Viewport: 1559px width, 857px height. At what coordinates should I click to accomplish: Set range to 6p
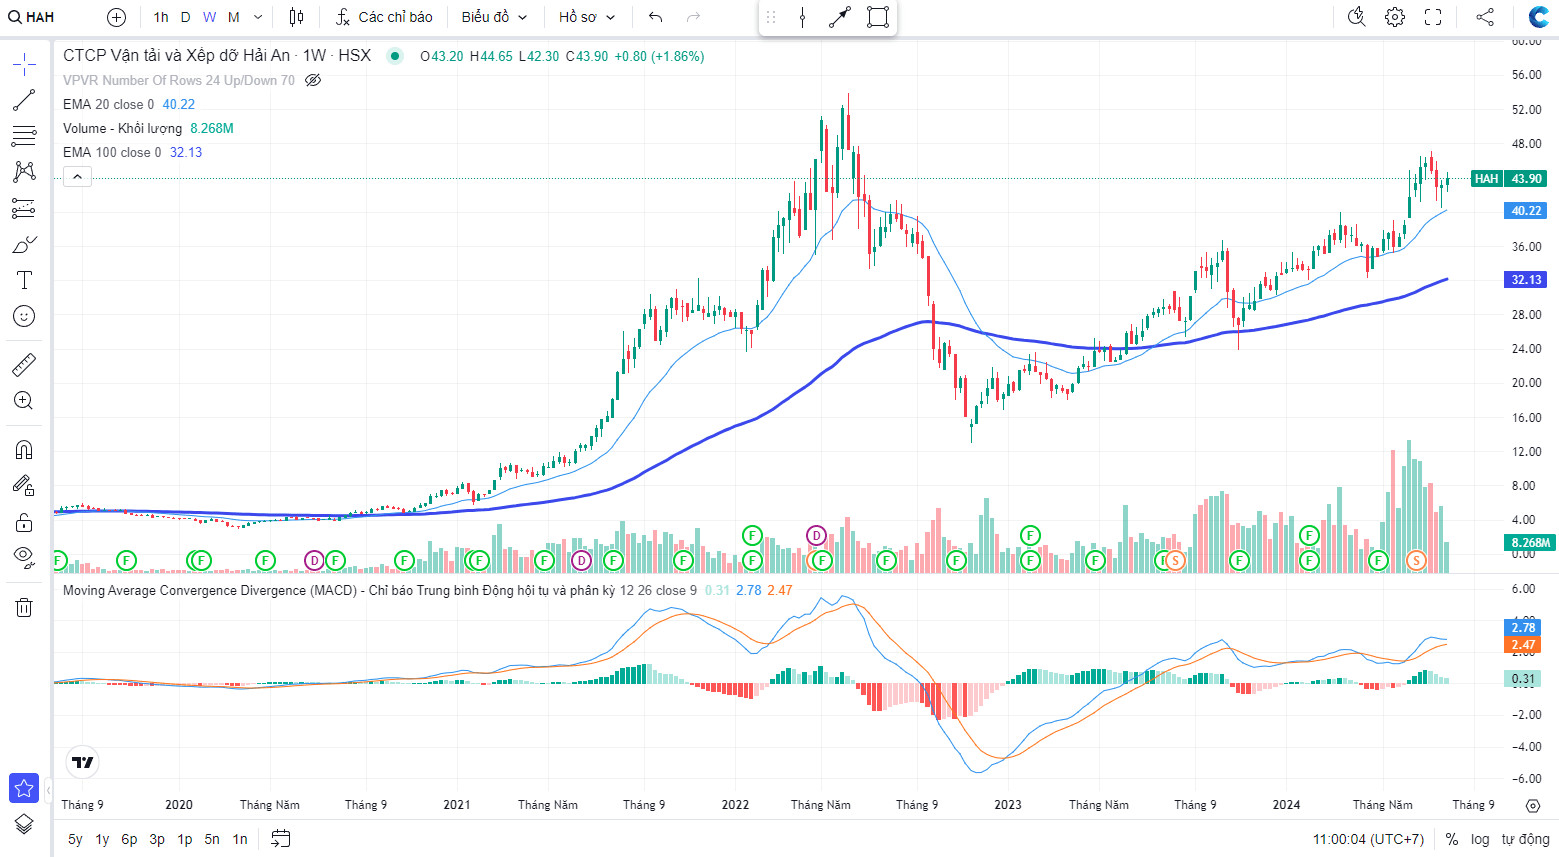coord(129,839)
